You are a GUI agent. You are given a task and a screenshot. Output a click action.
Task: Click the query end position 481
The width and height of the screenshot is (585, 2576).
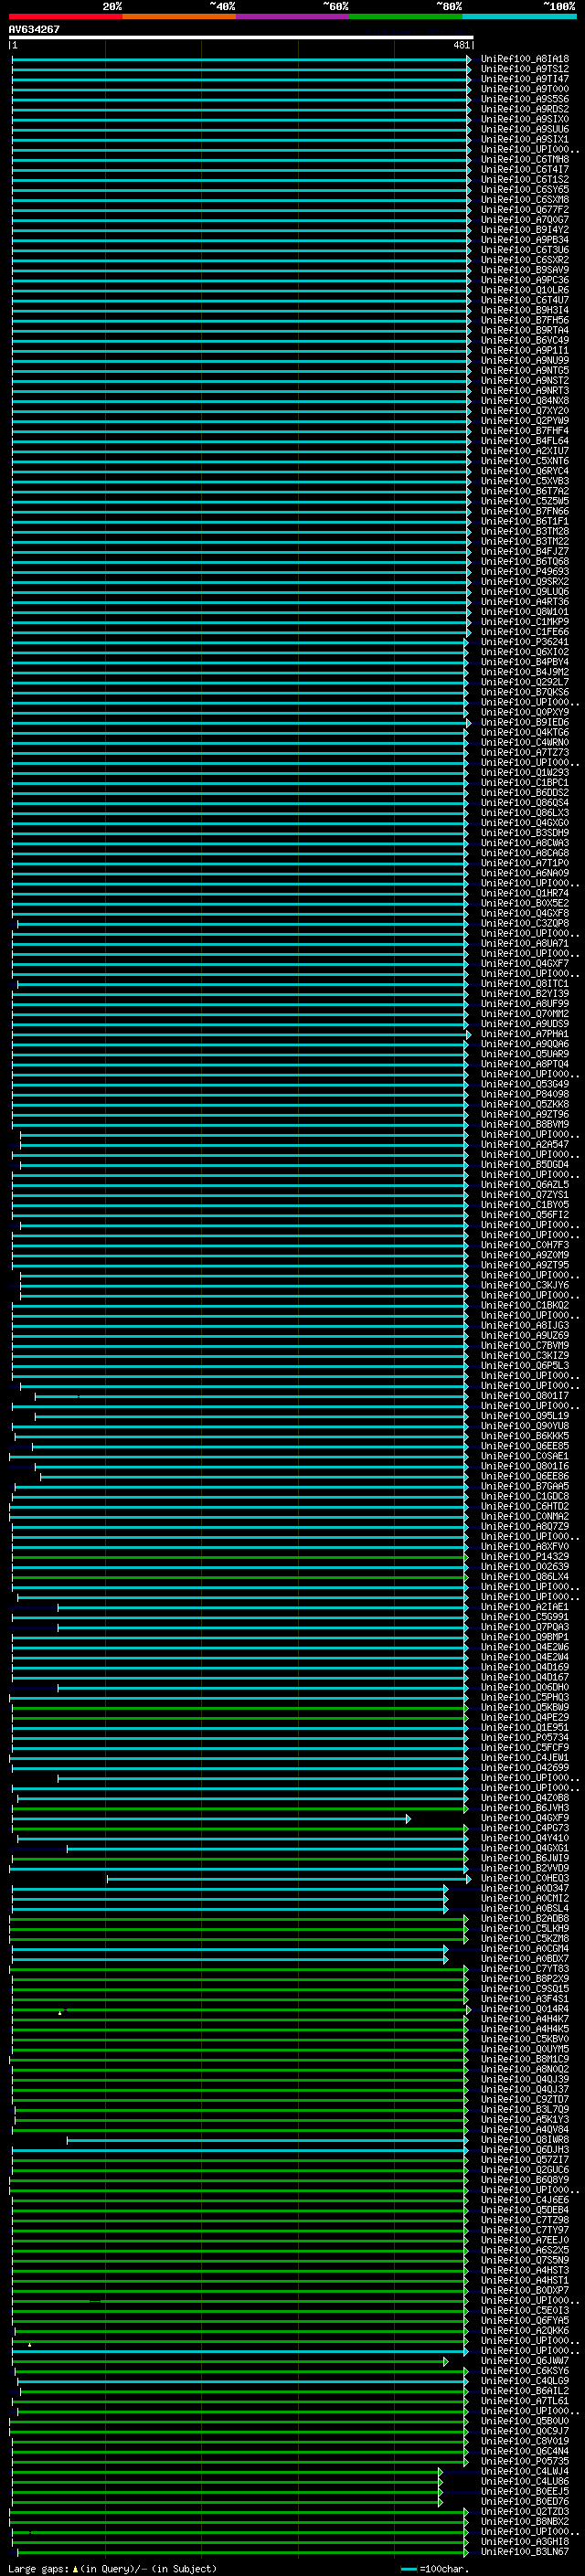point(461,45)
